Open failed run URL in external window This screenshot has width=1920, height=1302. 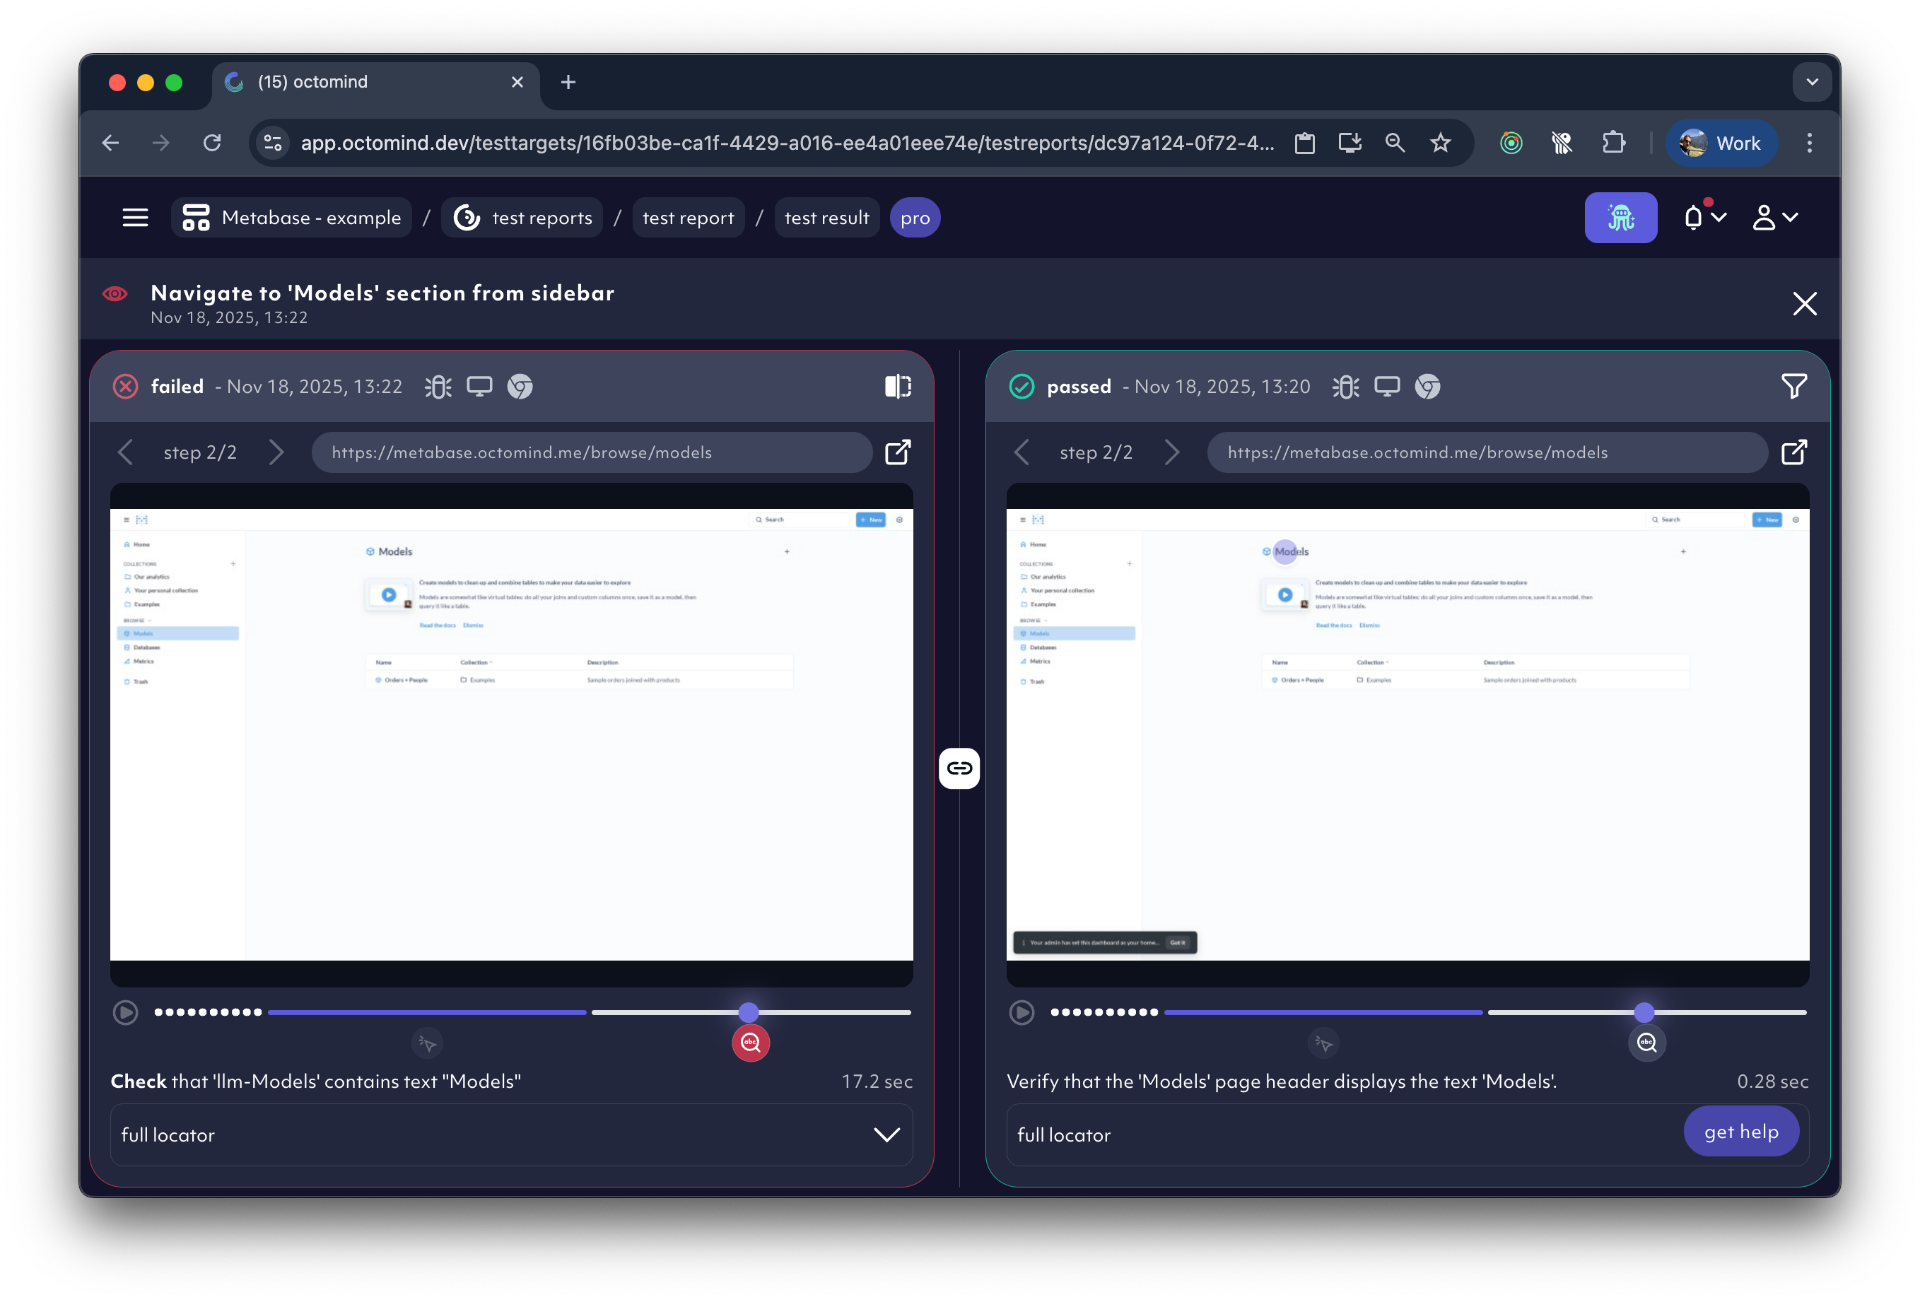(897, 452)
